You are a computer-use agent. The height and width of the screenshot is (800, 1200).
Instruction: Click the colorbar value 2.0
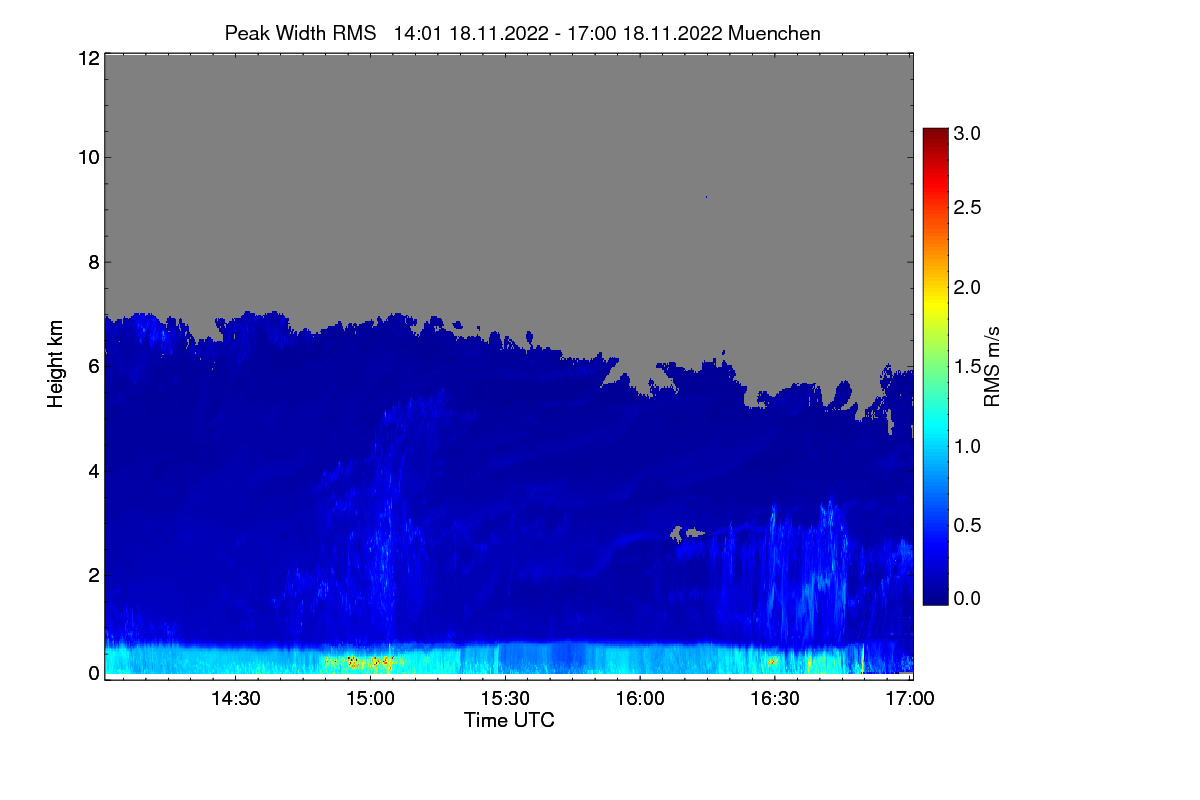click(x=967, y=288)
